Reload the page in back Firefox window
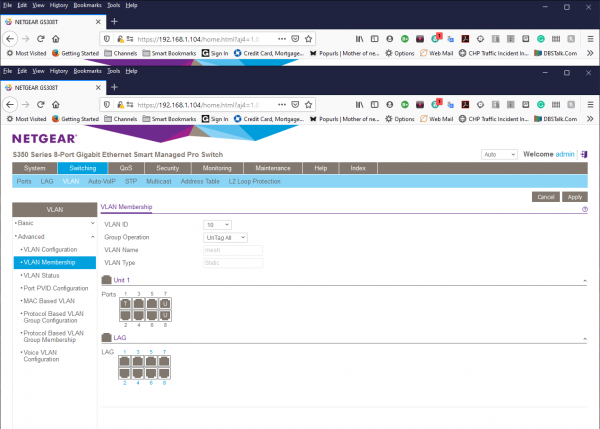Viewport: 600px width, 429px height. [41, 39]
